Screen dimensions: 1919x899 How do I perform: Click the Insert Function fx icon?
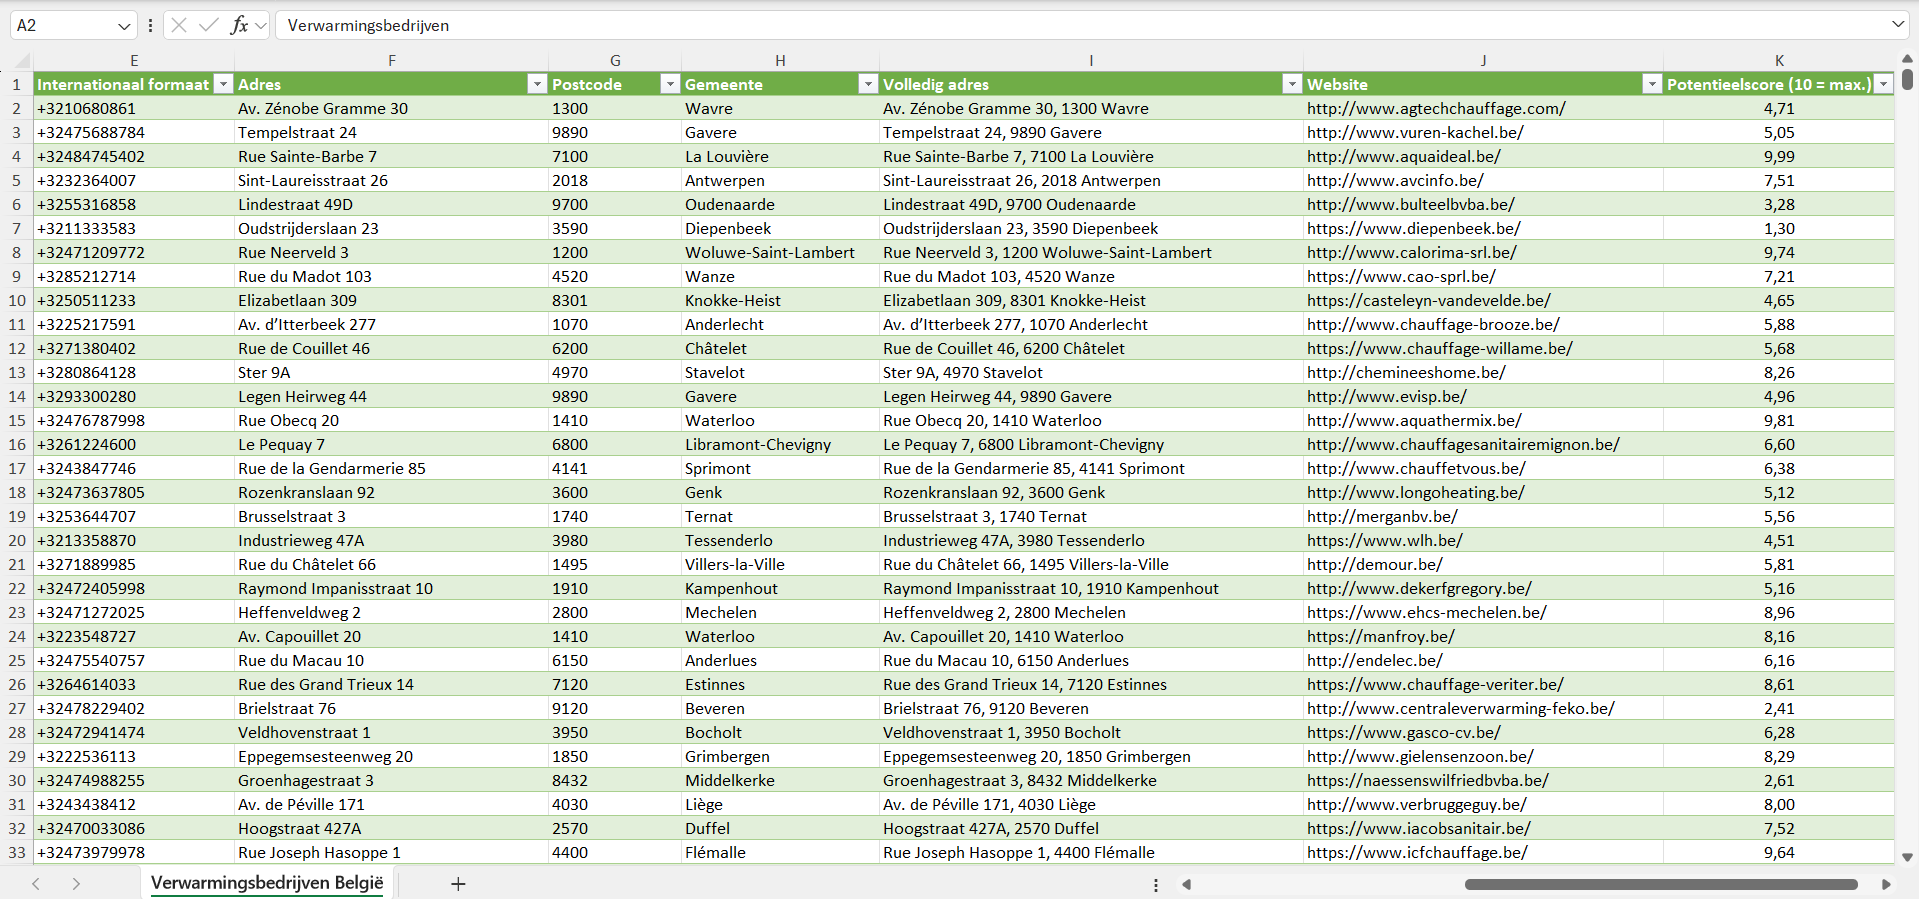pyautogui.click(x=239, y=25)
